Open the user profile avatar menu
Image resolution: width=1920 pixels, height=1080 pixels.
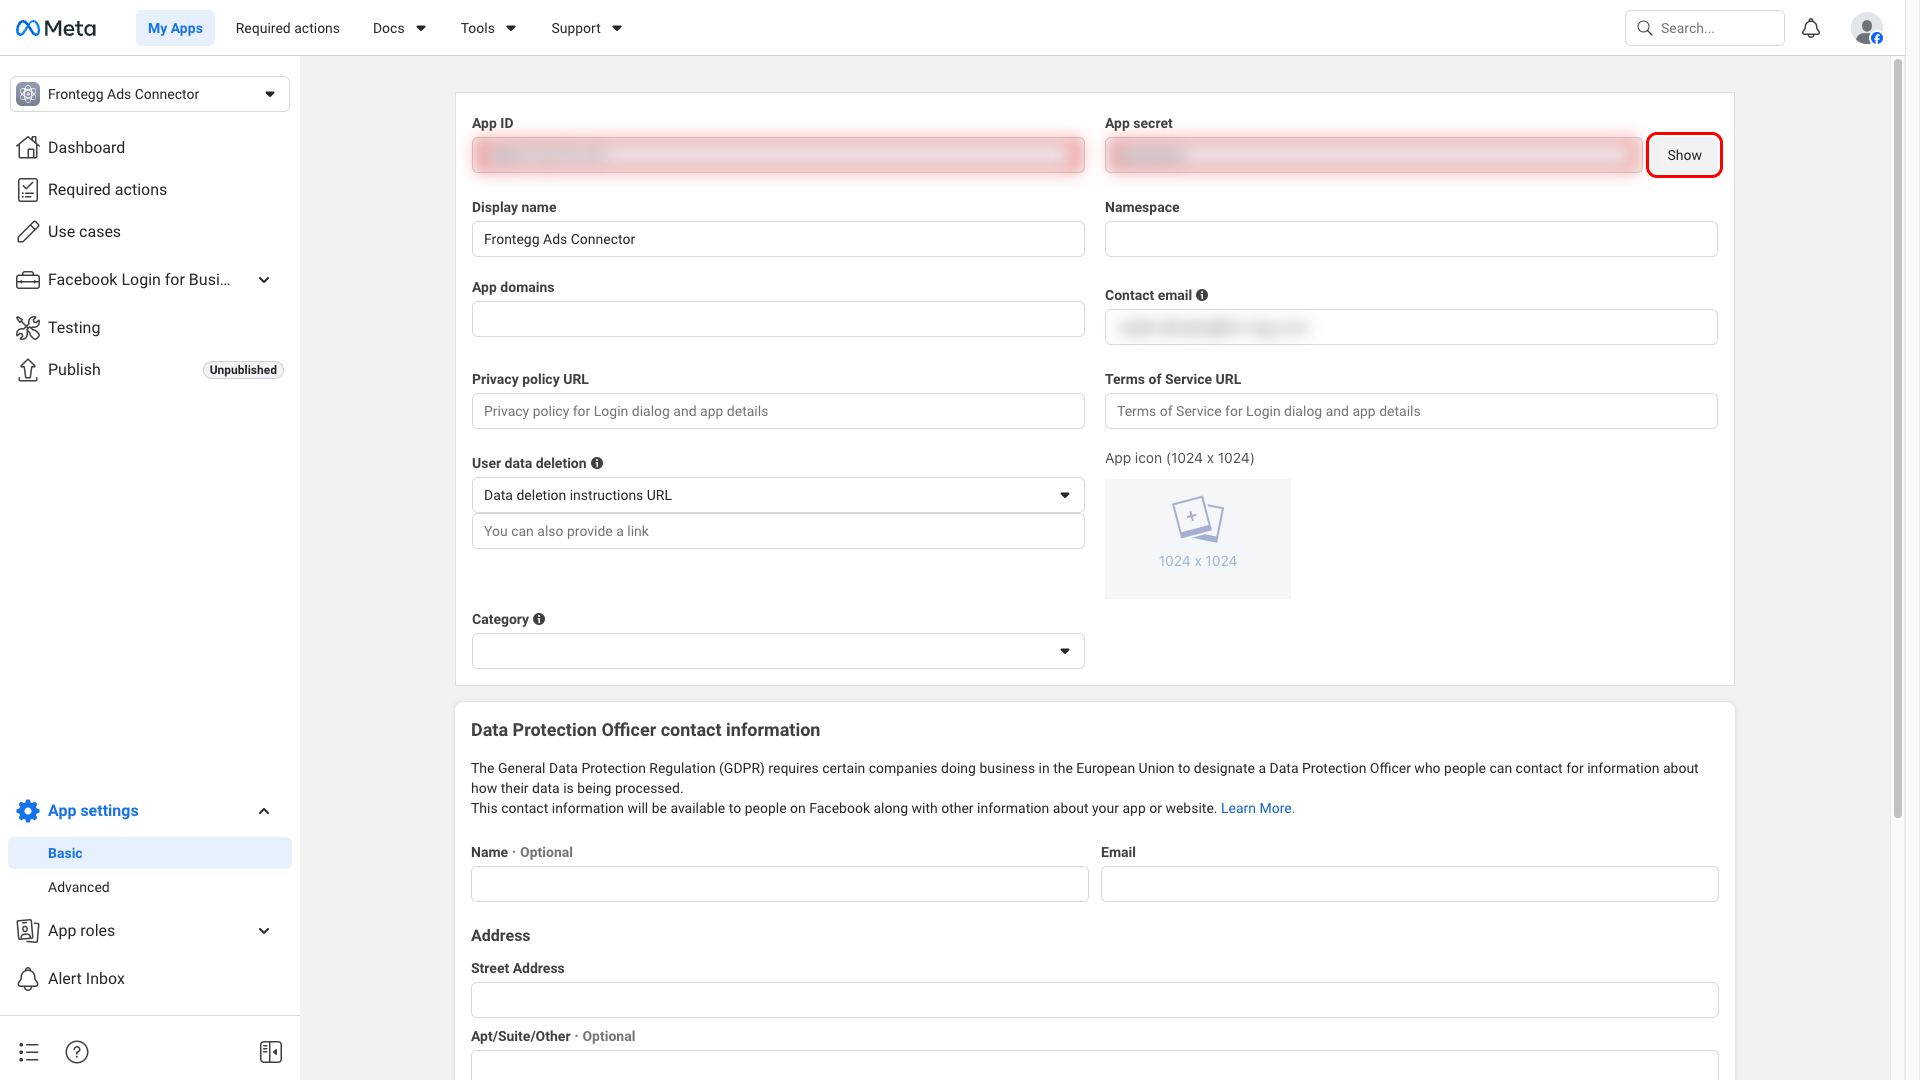(x=1867, y=28)
